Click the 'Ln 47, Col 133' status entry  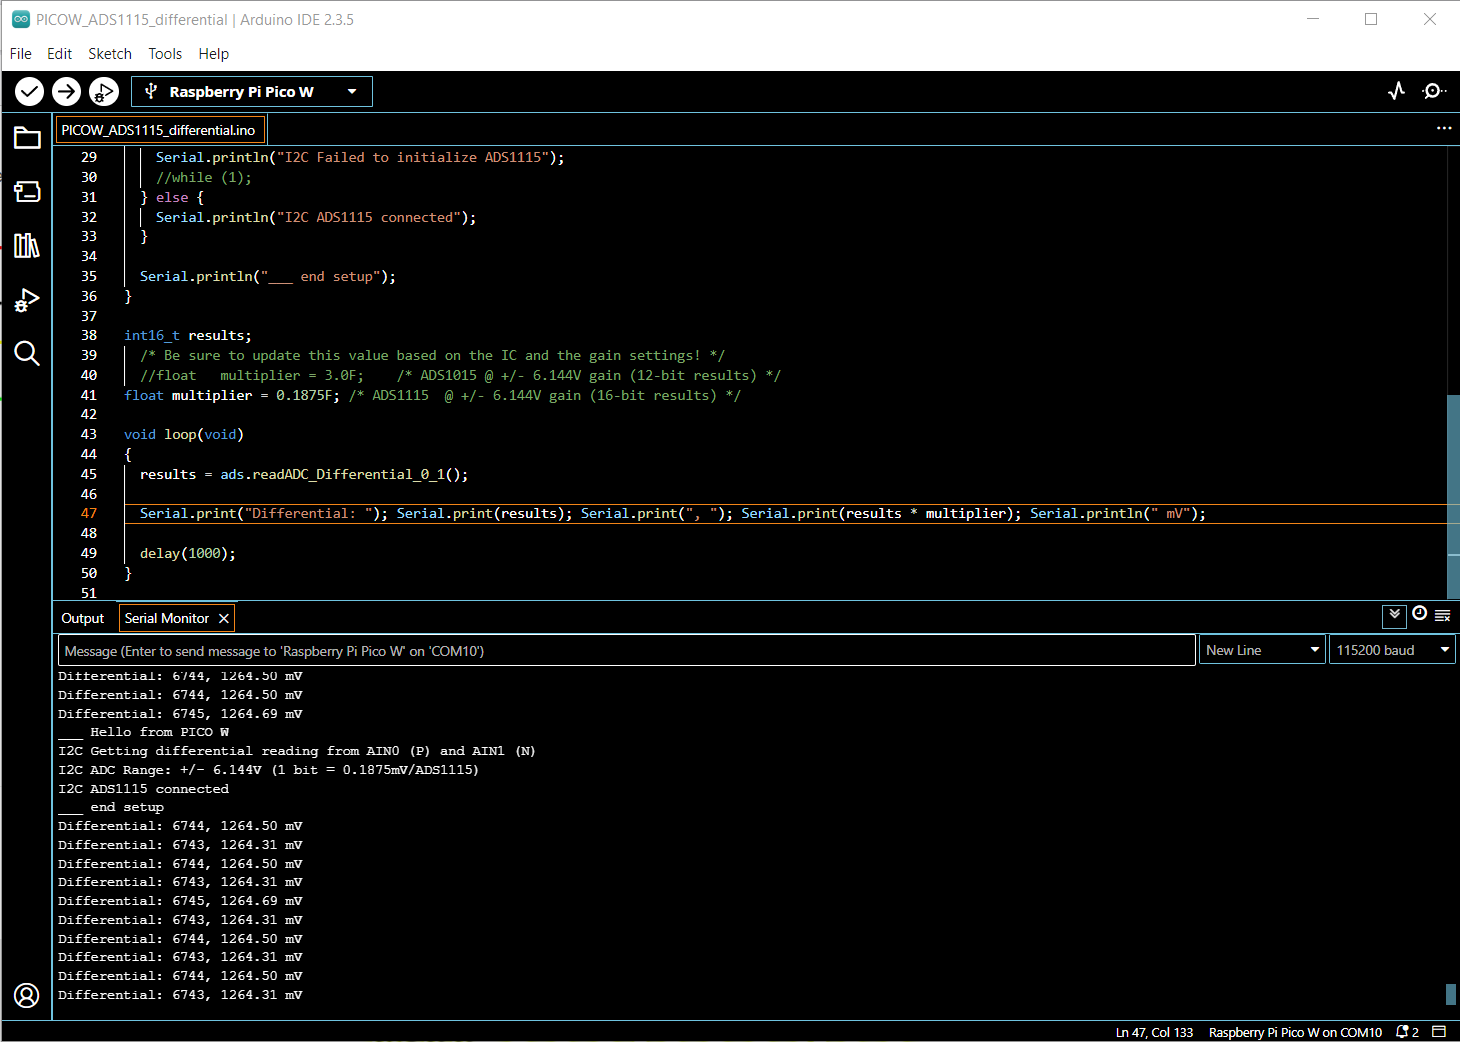tap(1154, 1032)
